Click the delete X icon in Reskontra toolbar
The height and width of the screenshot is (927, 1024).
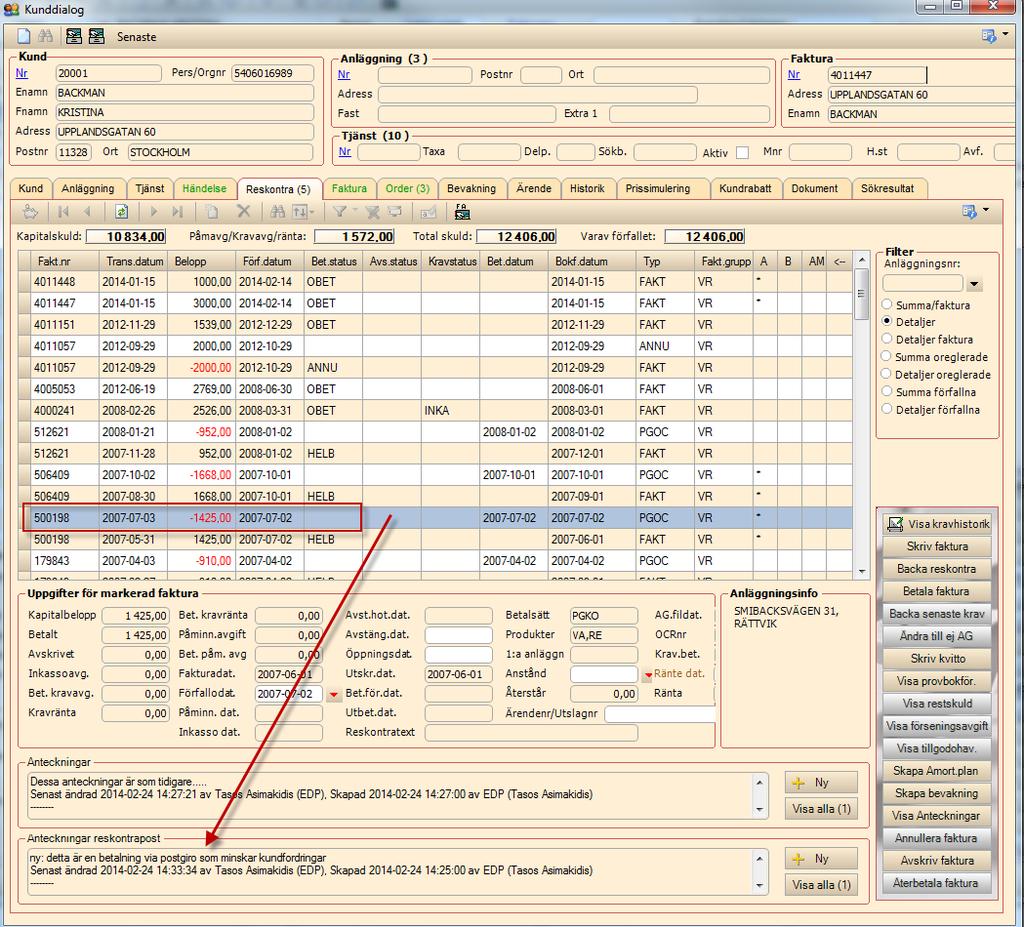244,211
